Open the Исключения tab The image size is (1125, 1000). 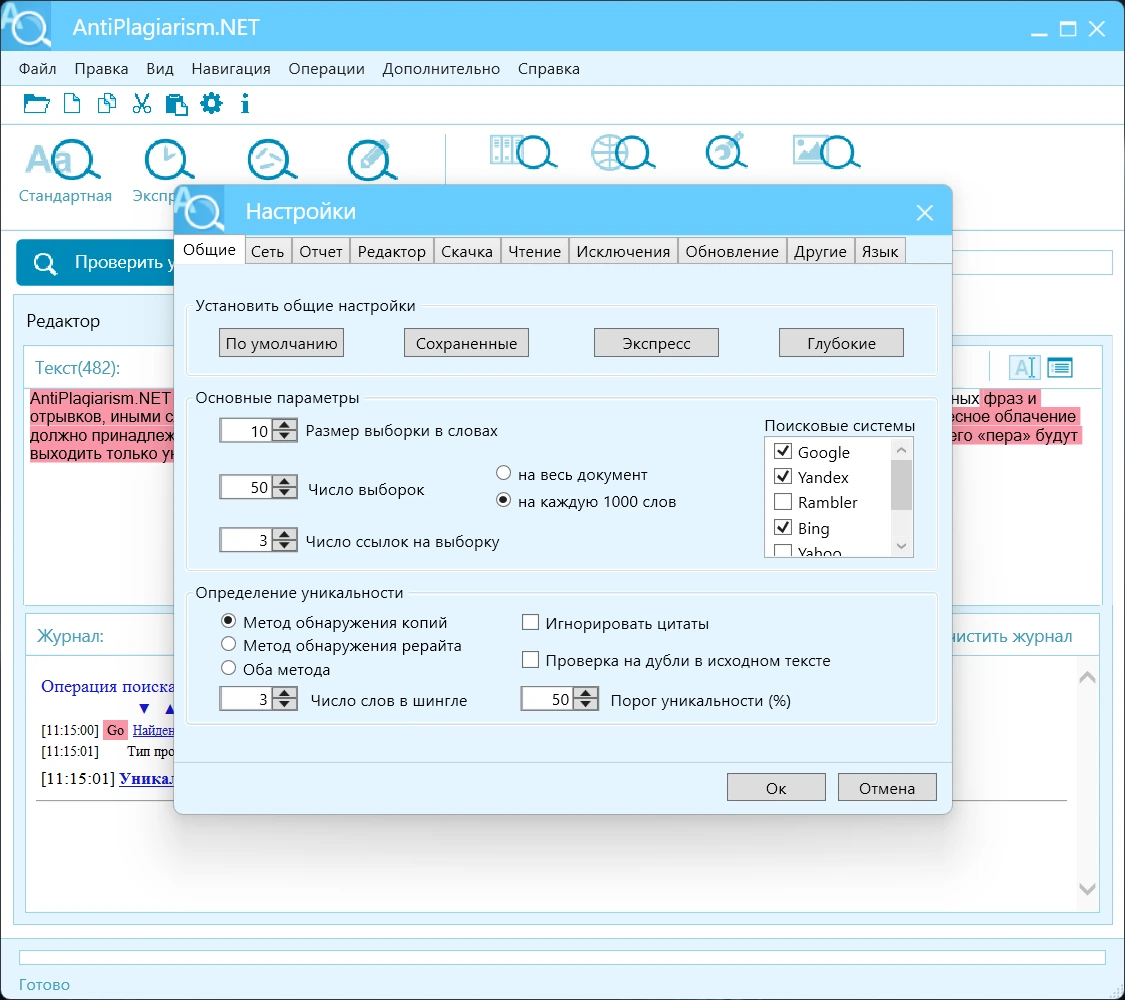623,252
